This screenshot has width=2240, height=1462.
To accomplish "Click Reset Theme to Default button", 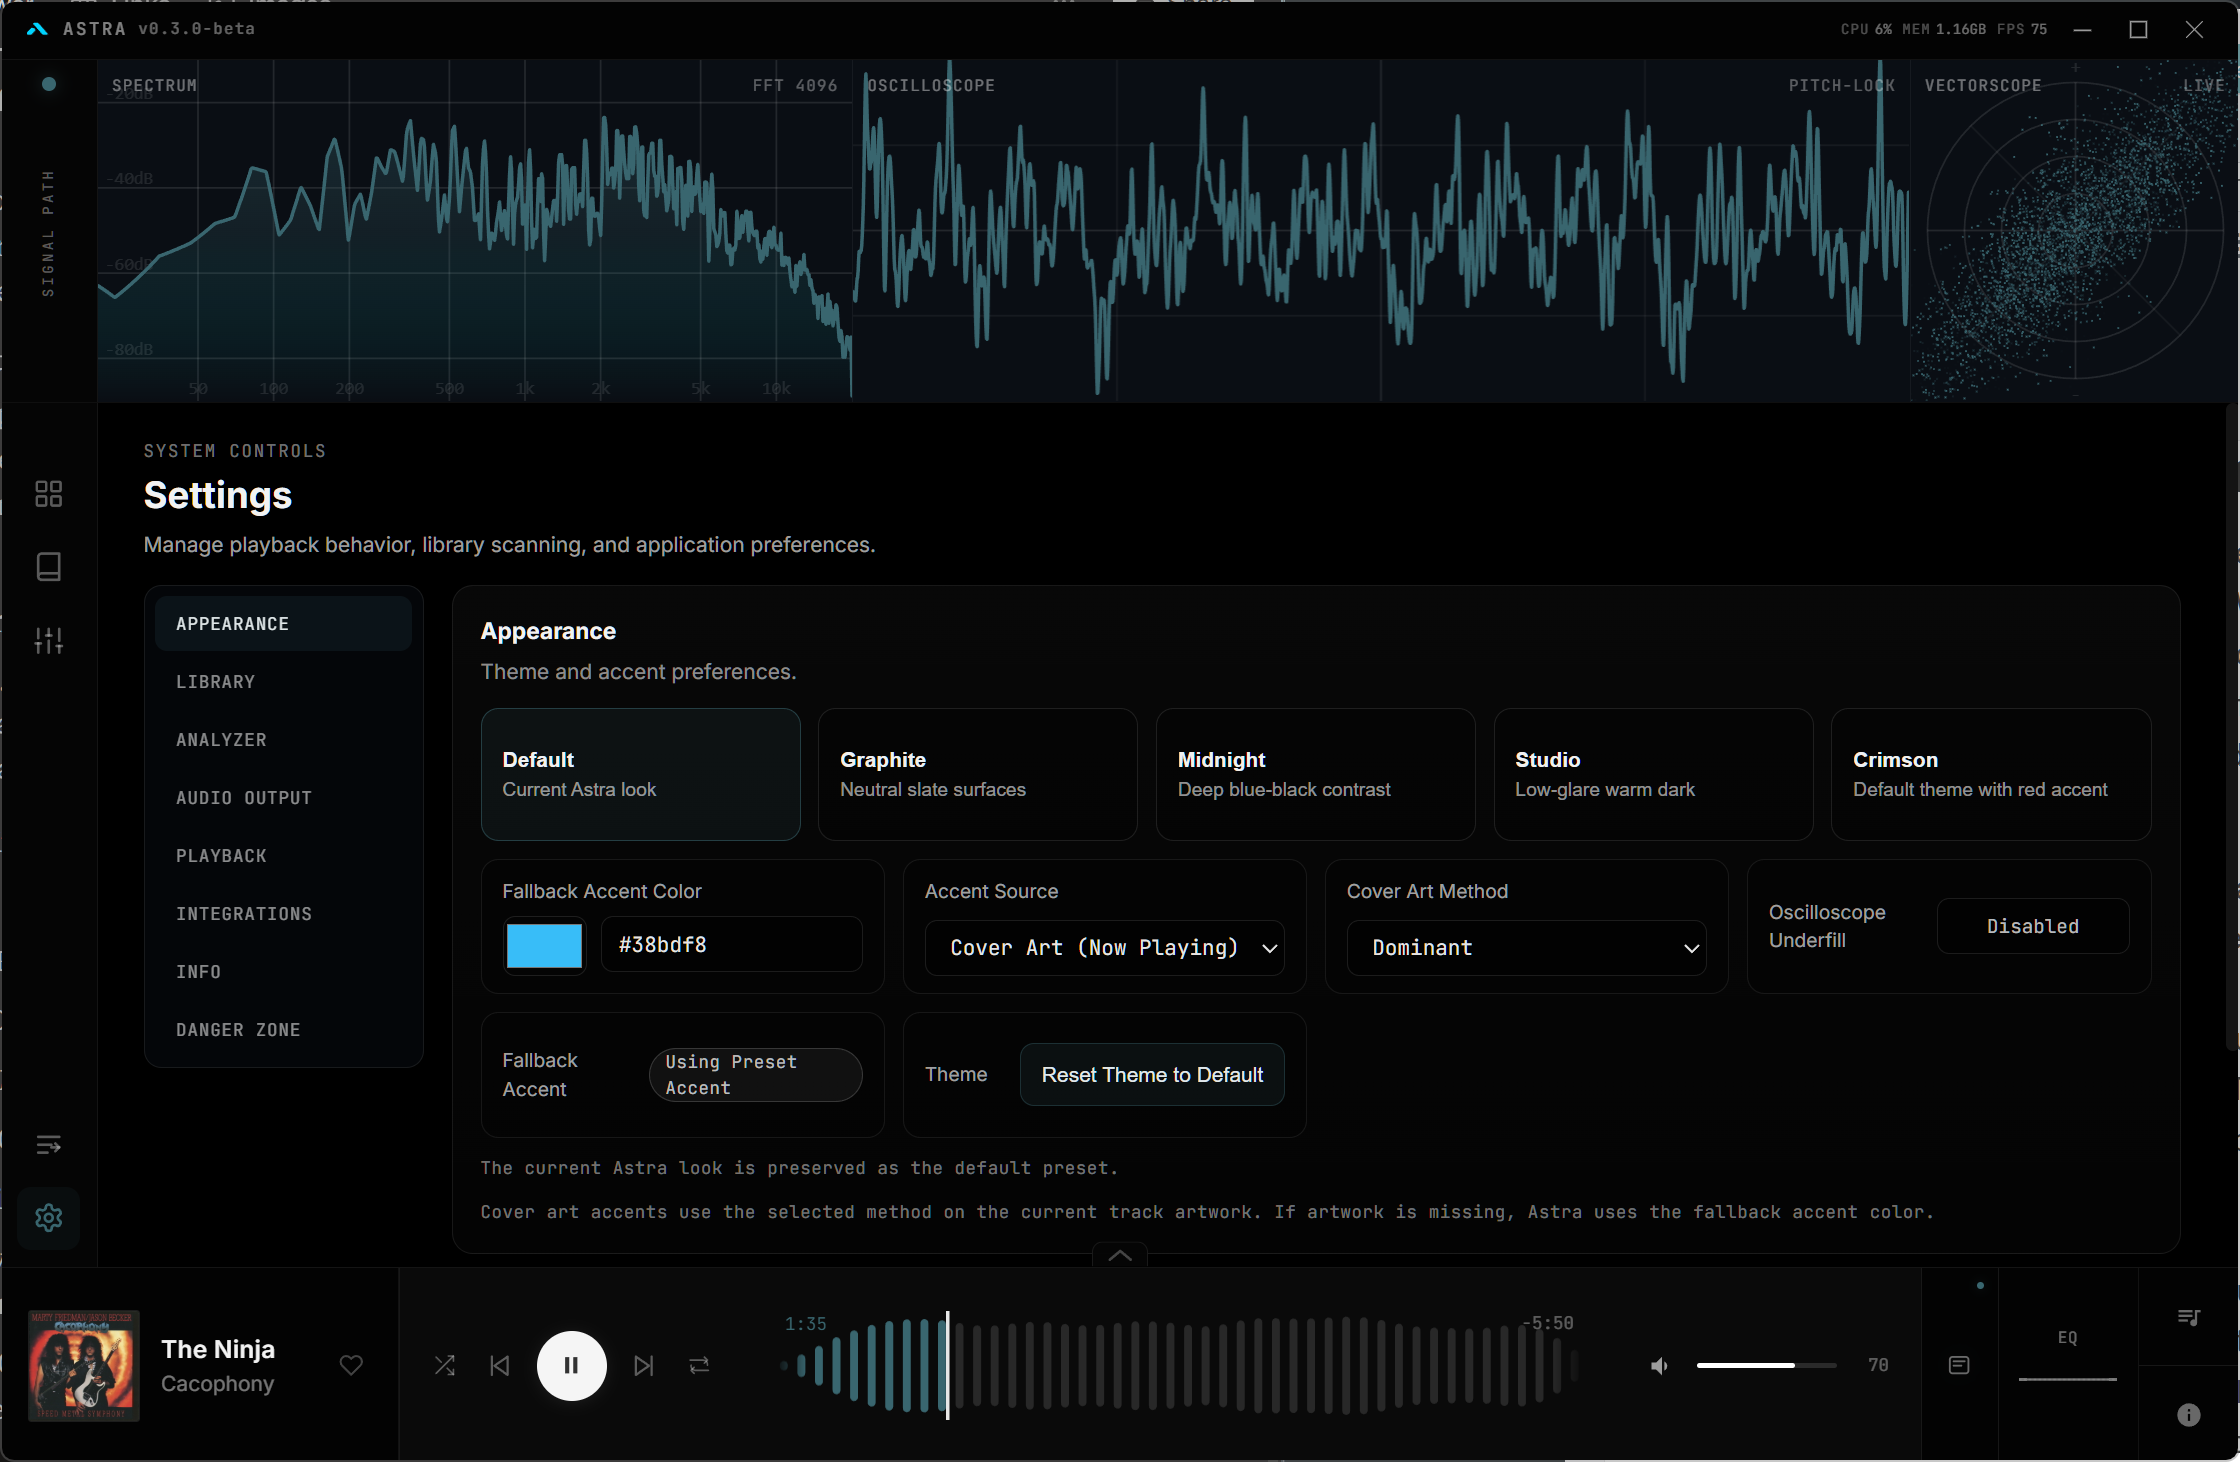I will [1152, 1074].
